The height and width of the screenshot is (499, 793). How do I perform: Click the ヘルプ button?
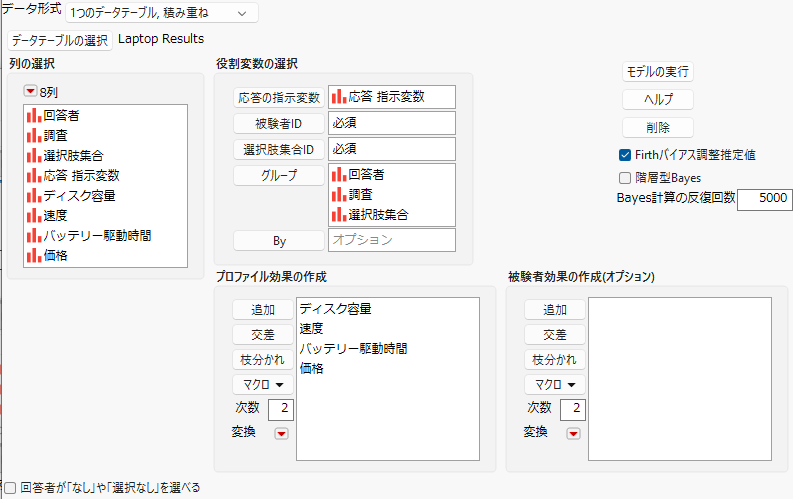pos(657,100)
